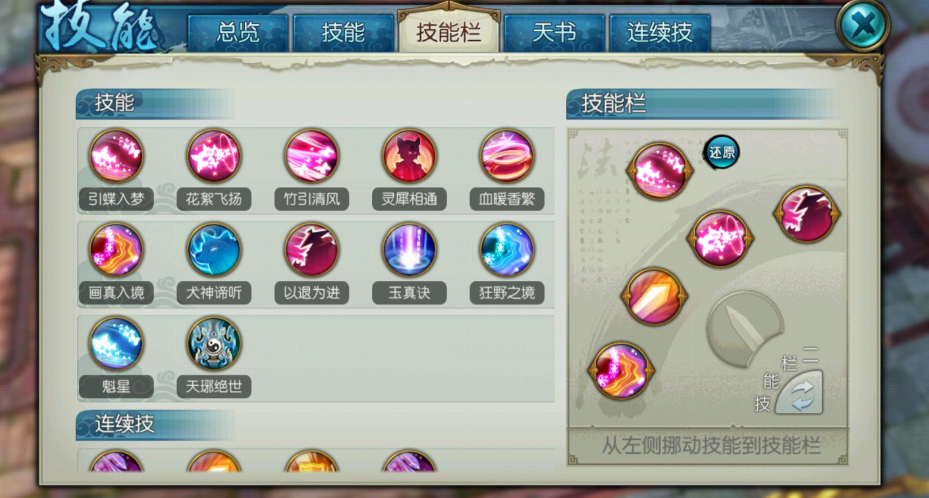
Task: Select the 魁星 skill icon
Action: tap(116, 344)
